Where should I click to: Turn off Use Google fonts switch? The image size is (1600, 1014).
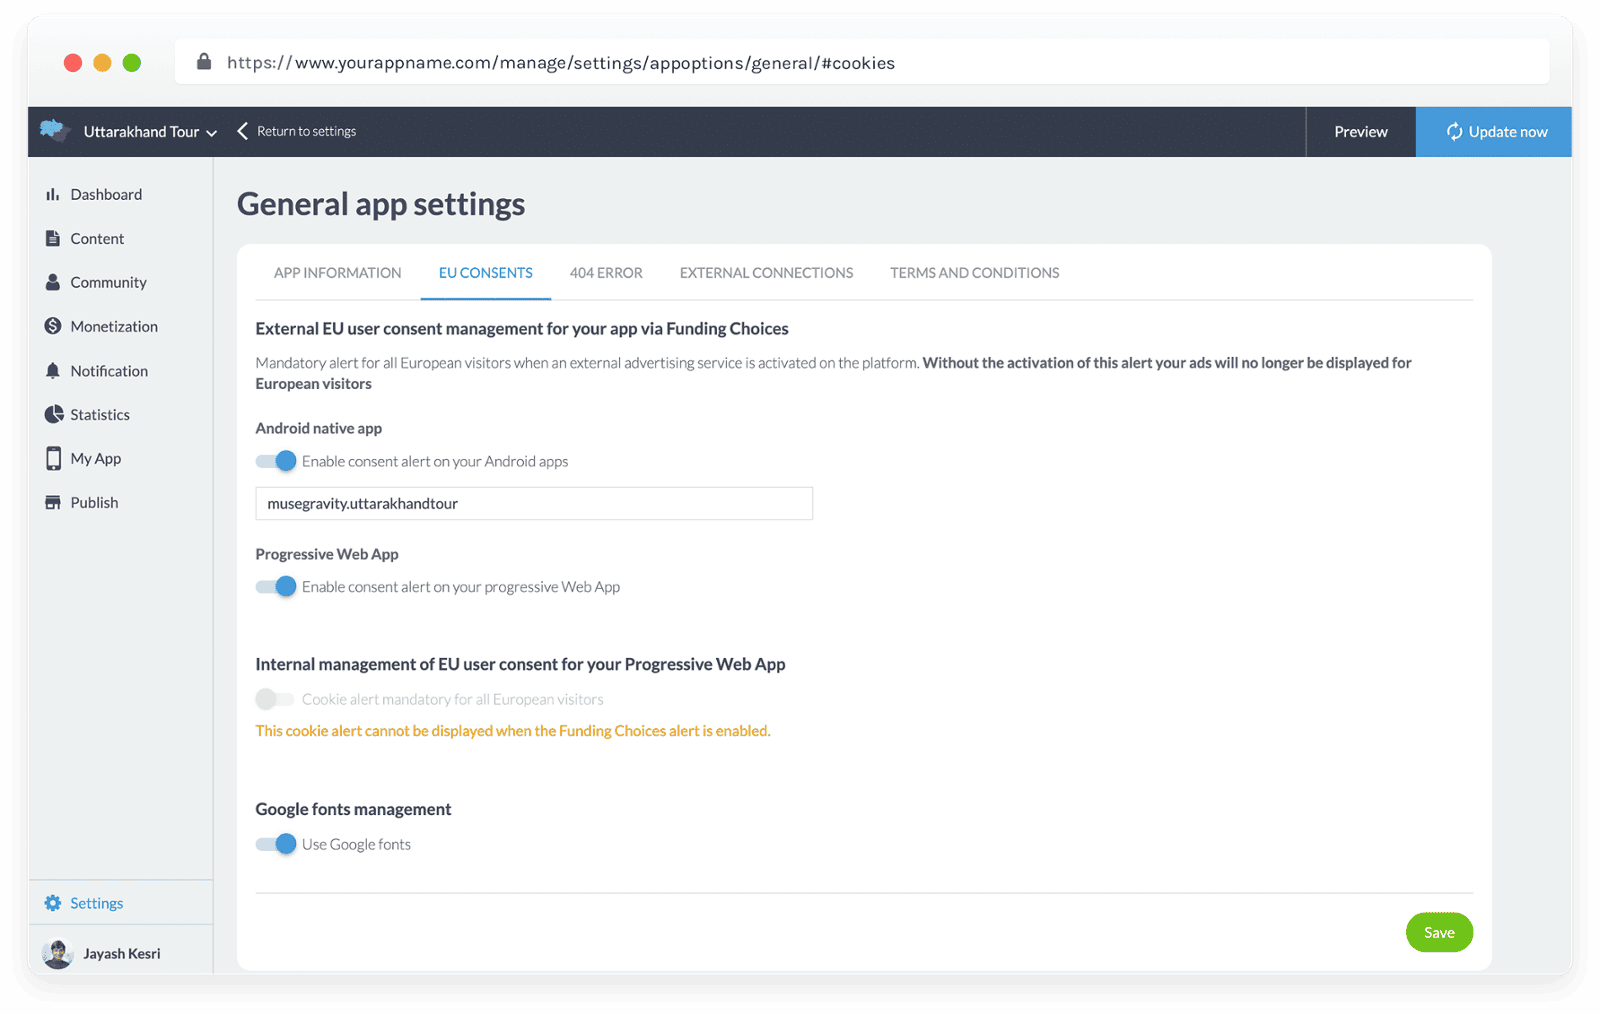pos(276,844)
